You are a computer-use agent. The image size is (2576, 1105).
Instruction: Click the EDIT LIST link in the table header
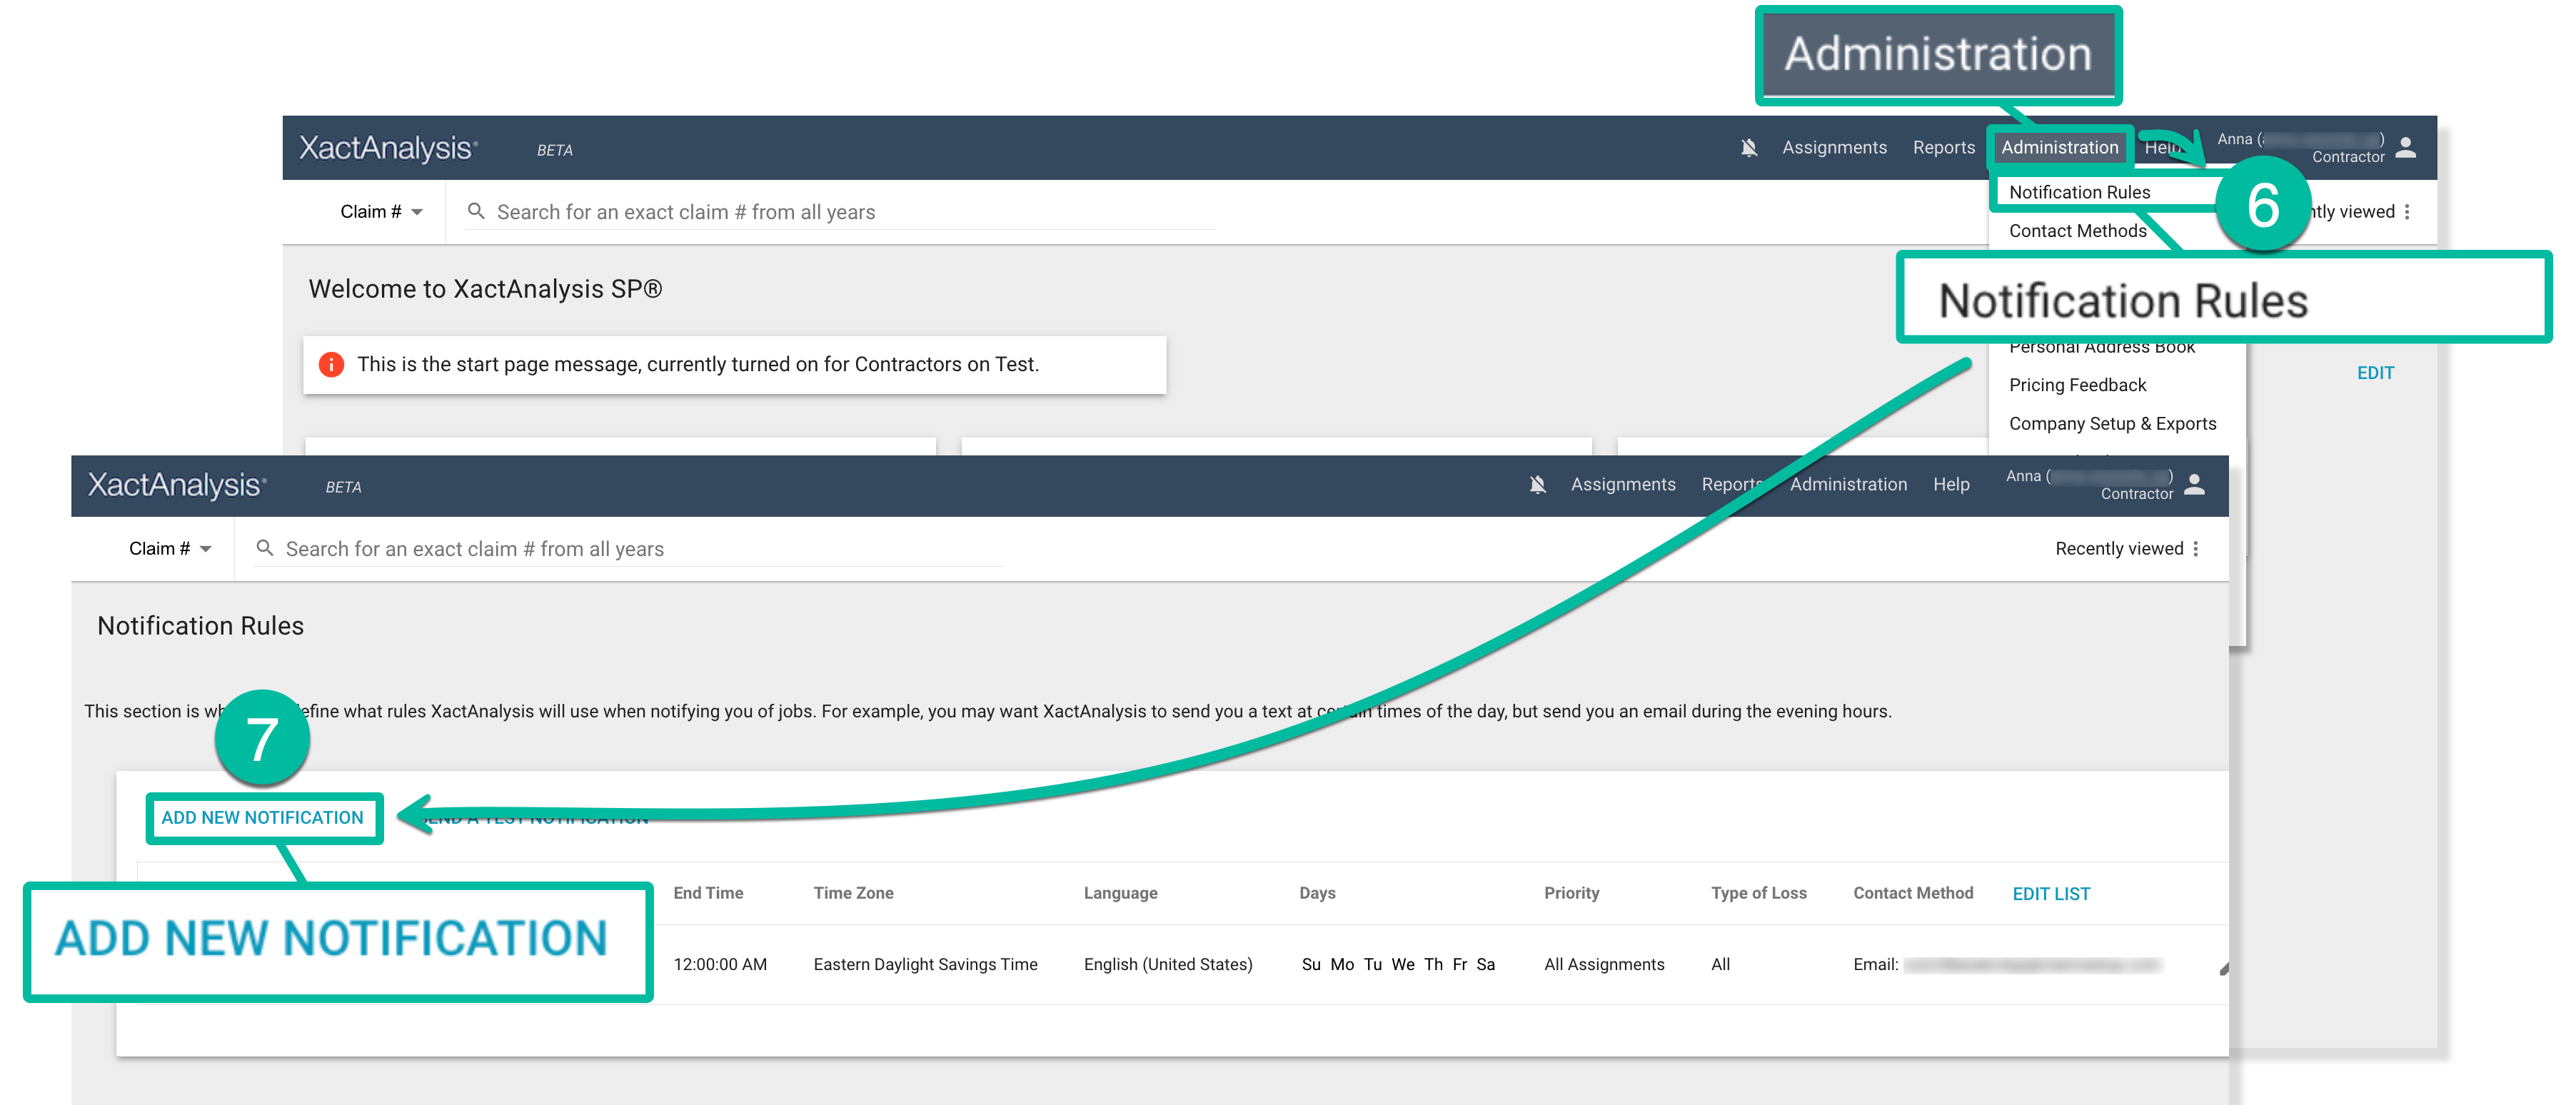coord(2050,894)
